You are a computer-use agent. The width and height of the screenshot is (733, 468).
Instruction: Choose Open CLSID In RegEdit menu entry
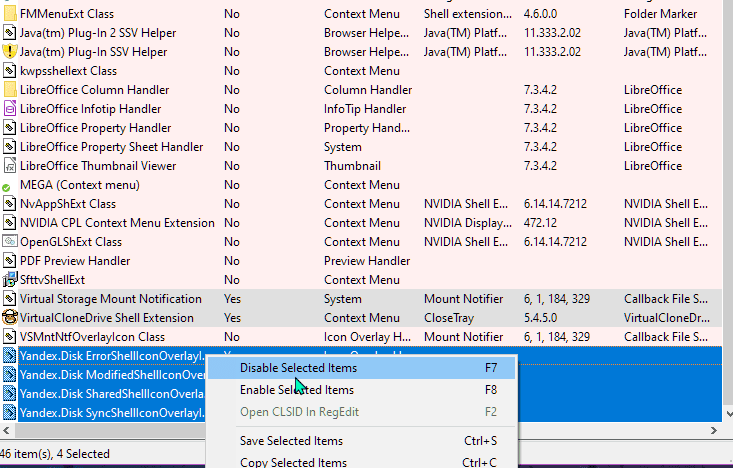click(361, 412)
